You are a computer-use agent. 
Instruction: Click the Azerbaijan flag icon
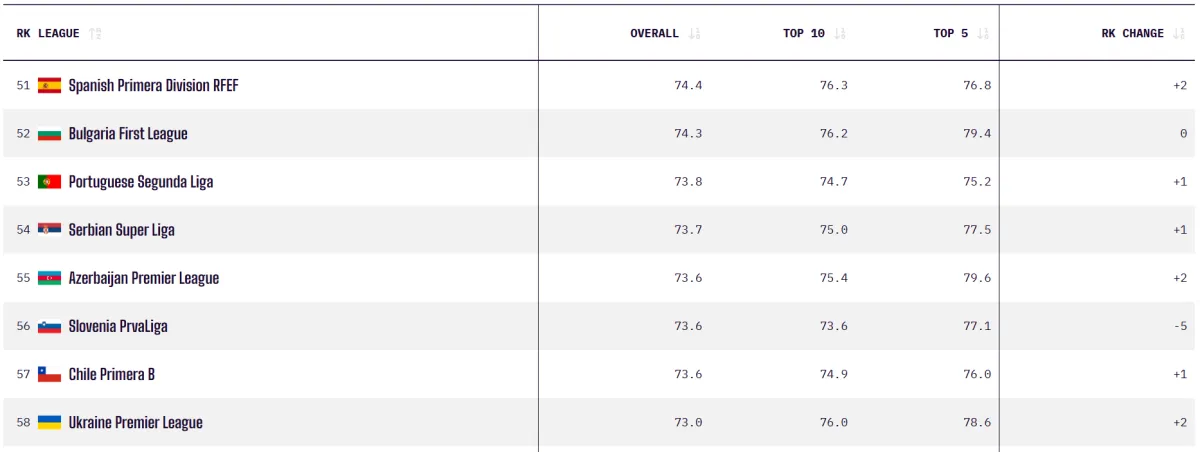(50, 278)
